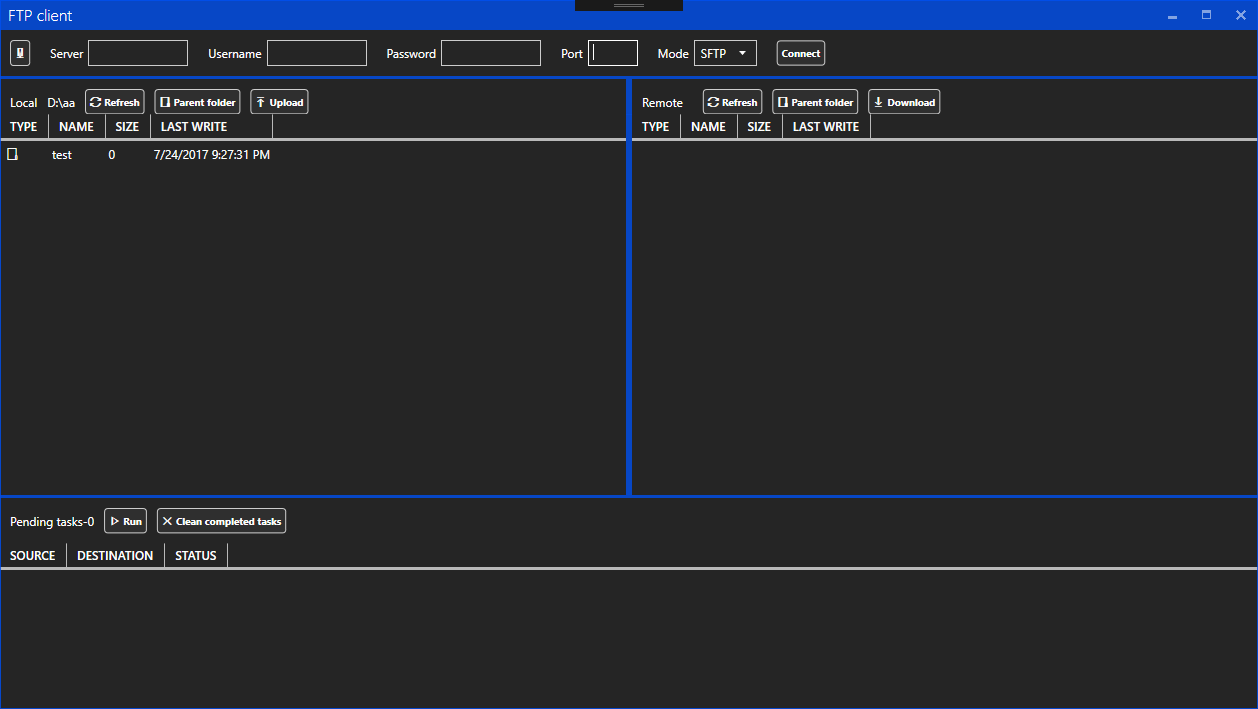
Task: Click Clean completed tasks button
Action: [x=221, y=521]
